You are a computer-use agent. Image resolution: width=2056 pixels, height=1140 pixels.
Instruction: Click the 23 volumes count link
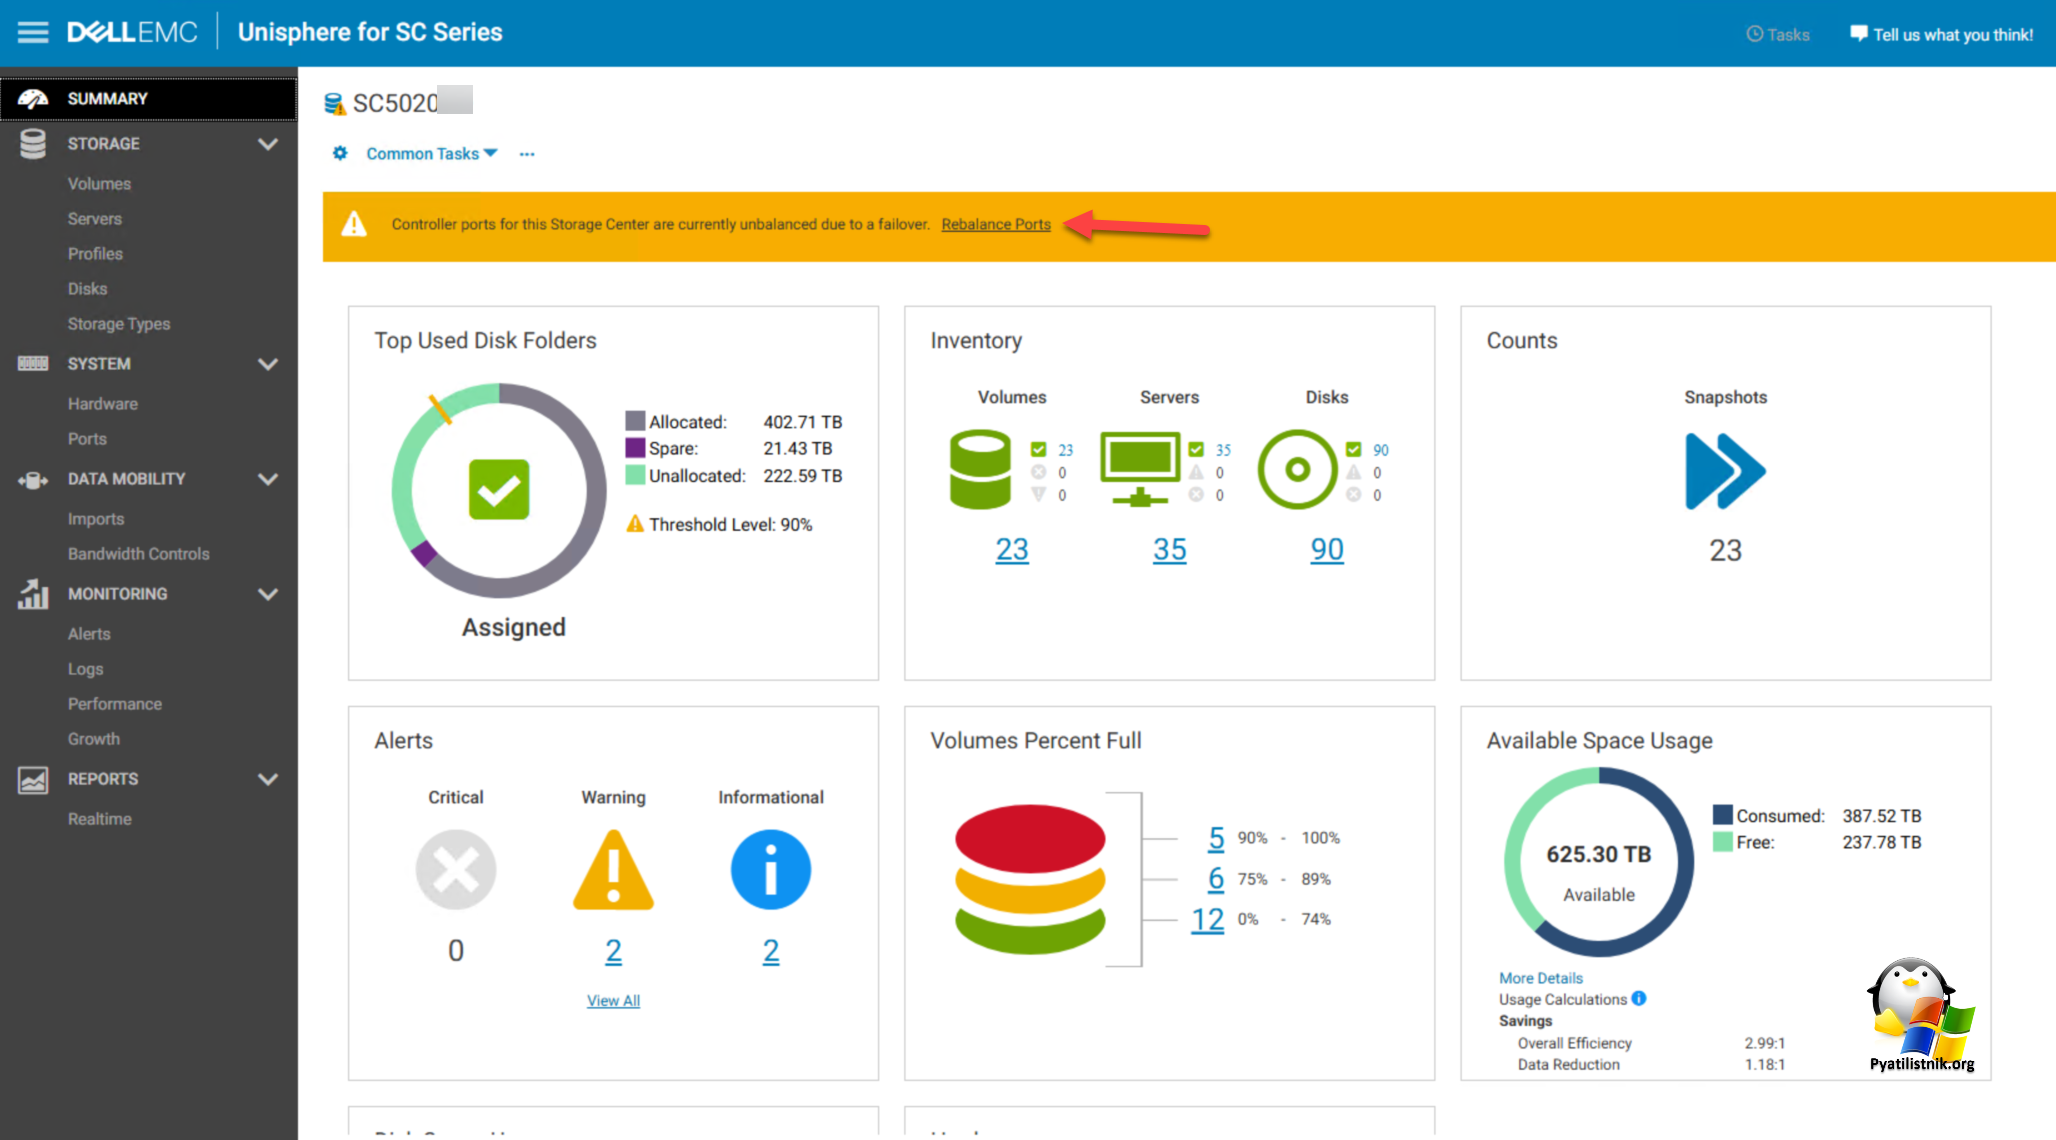[1012, 549]
